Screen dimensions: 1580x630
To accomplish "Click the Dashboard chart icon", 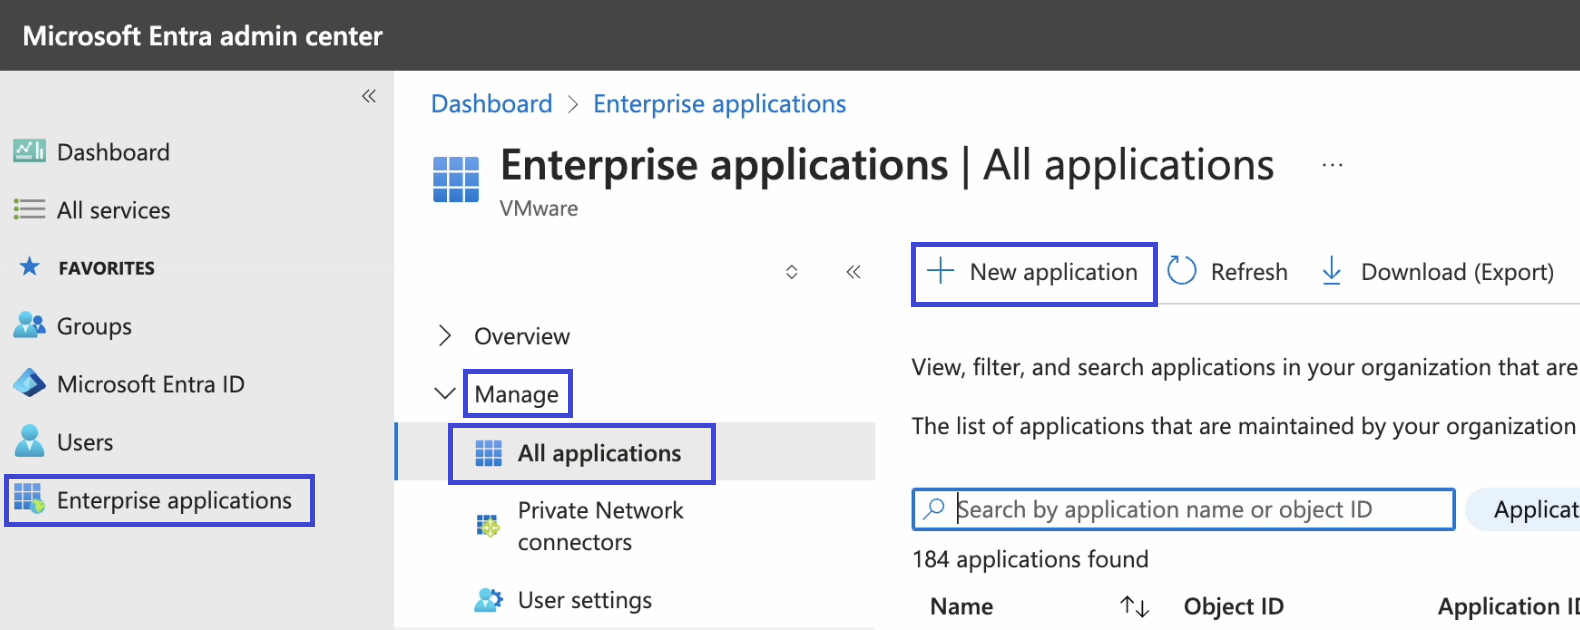I will pos(29,151).
